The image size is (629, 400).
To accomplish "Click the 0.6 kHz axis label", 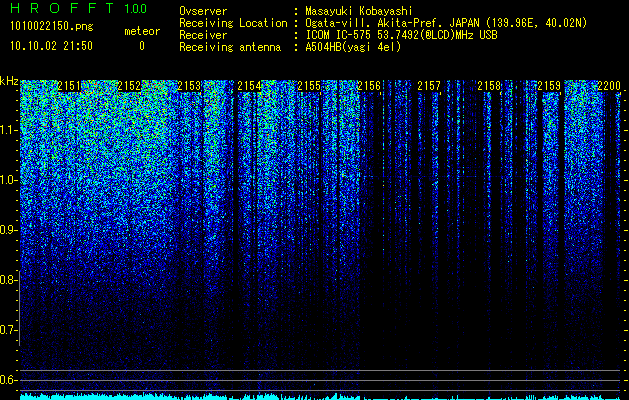I will click(x=8, y=380).
